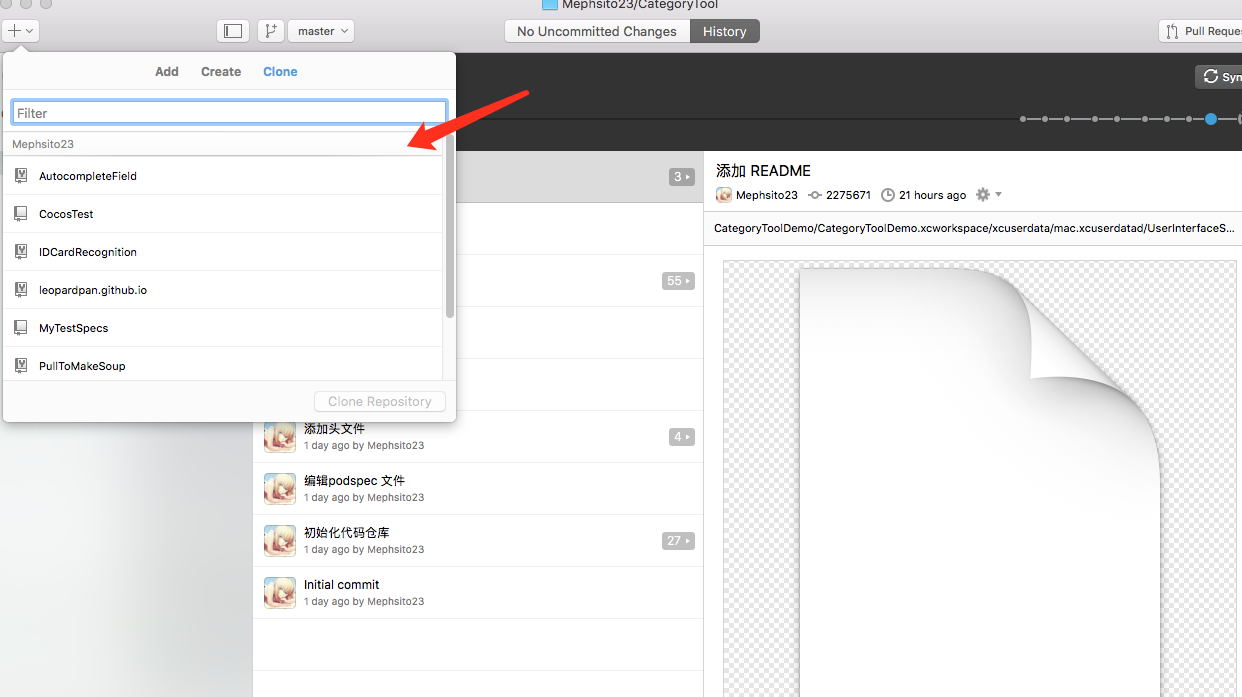Viewport: 1242px width, 697px height.
Task: Switch to the Create tab
Action: (x=221, y=72)
